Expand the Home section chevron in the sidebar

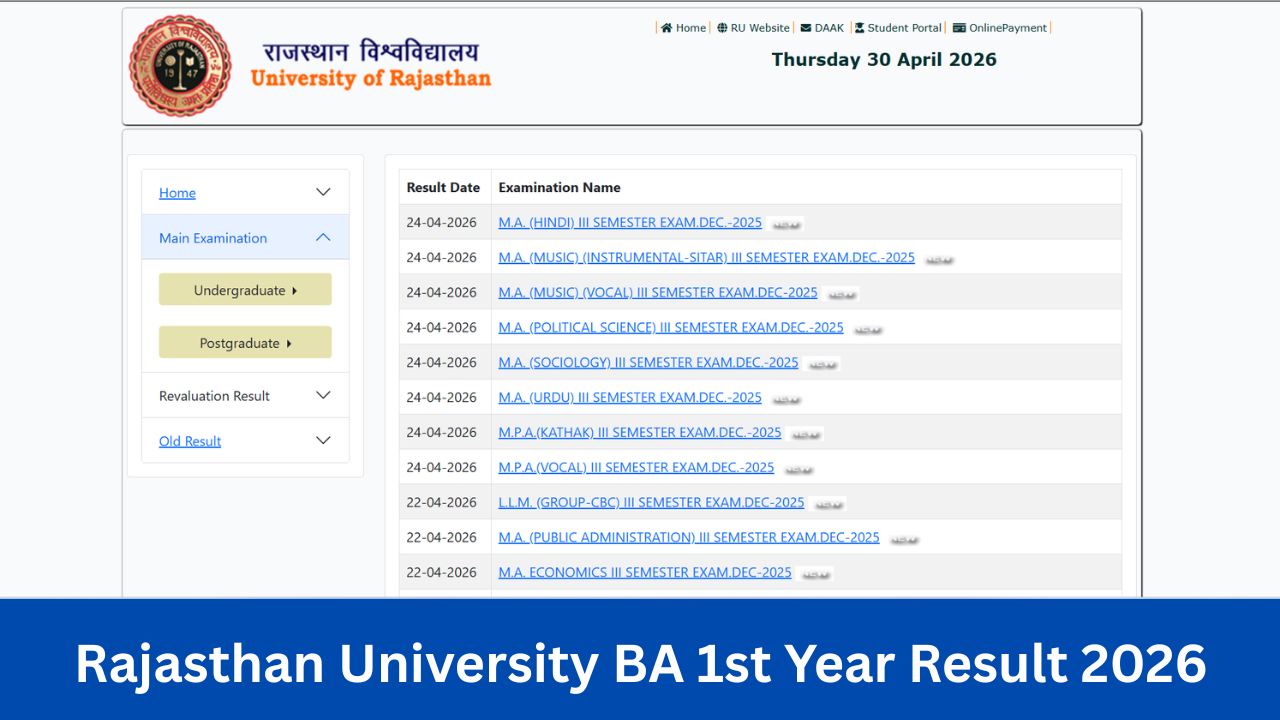(323, 192)
